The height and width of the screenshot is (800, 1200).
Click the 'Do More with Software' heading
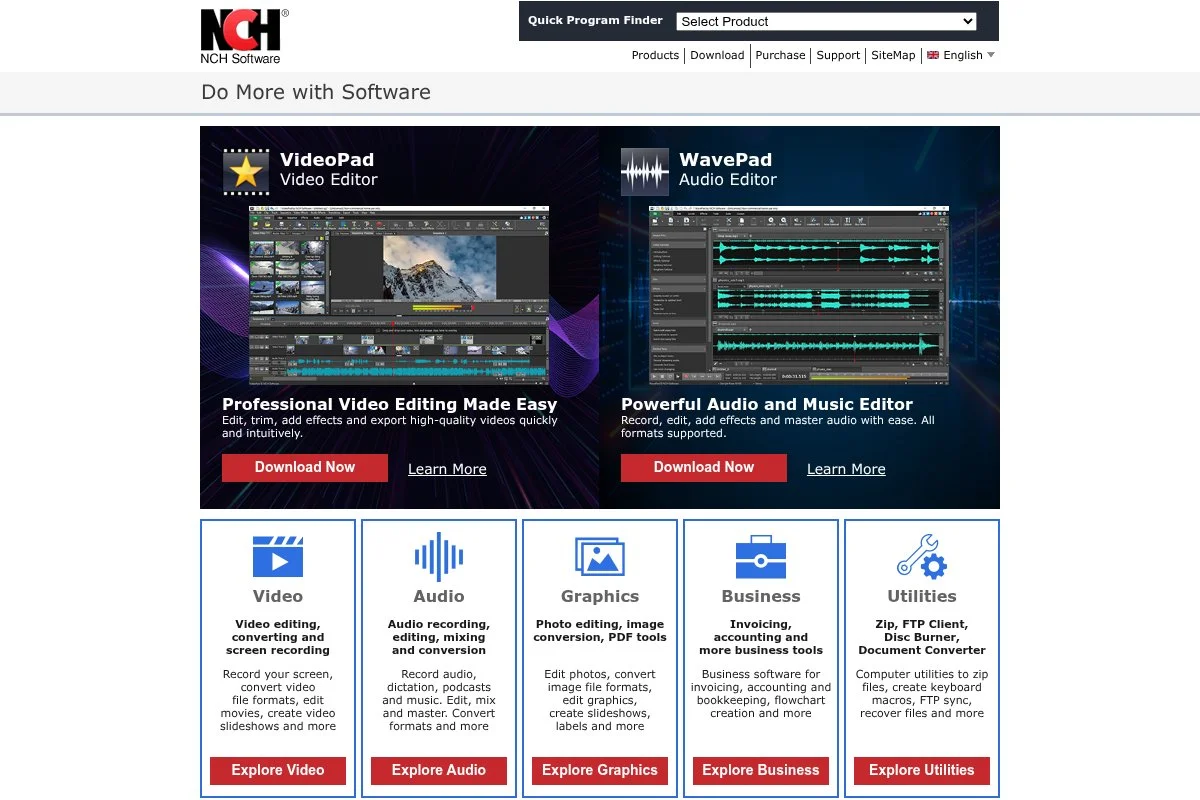[x=316, y=92]
